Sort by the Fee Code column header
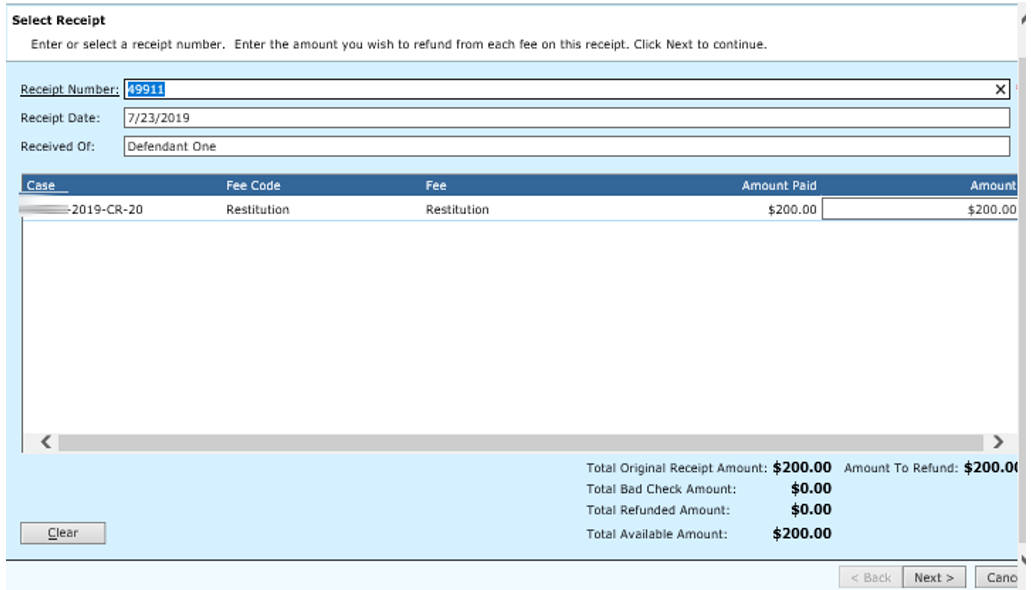This screenshot has width=1031, height=590. [253, 186]
